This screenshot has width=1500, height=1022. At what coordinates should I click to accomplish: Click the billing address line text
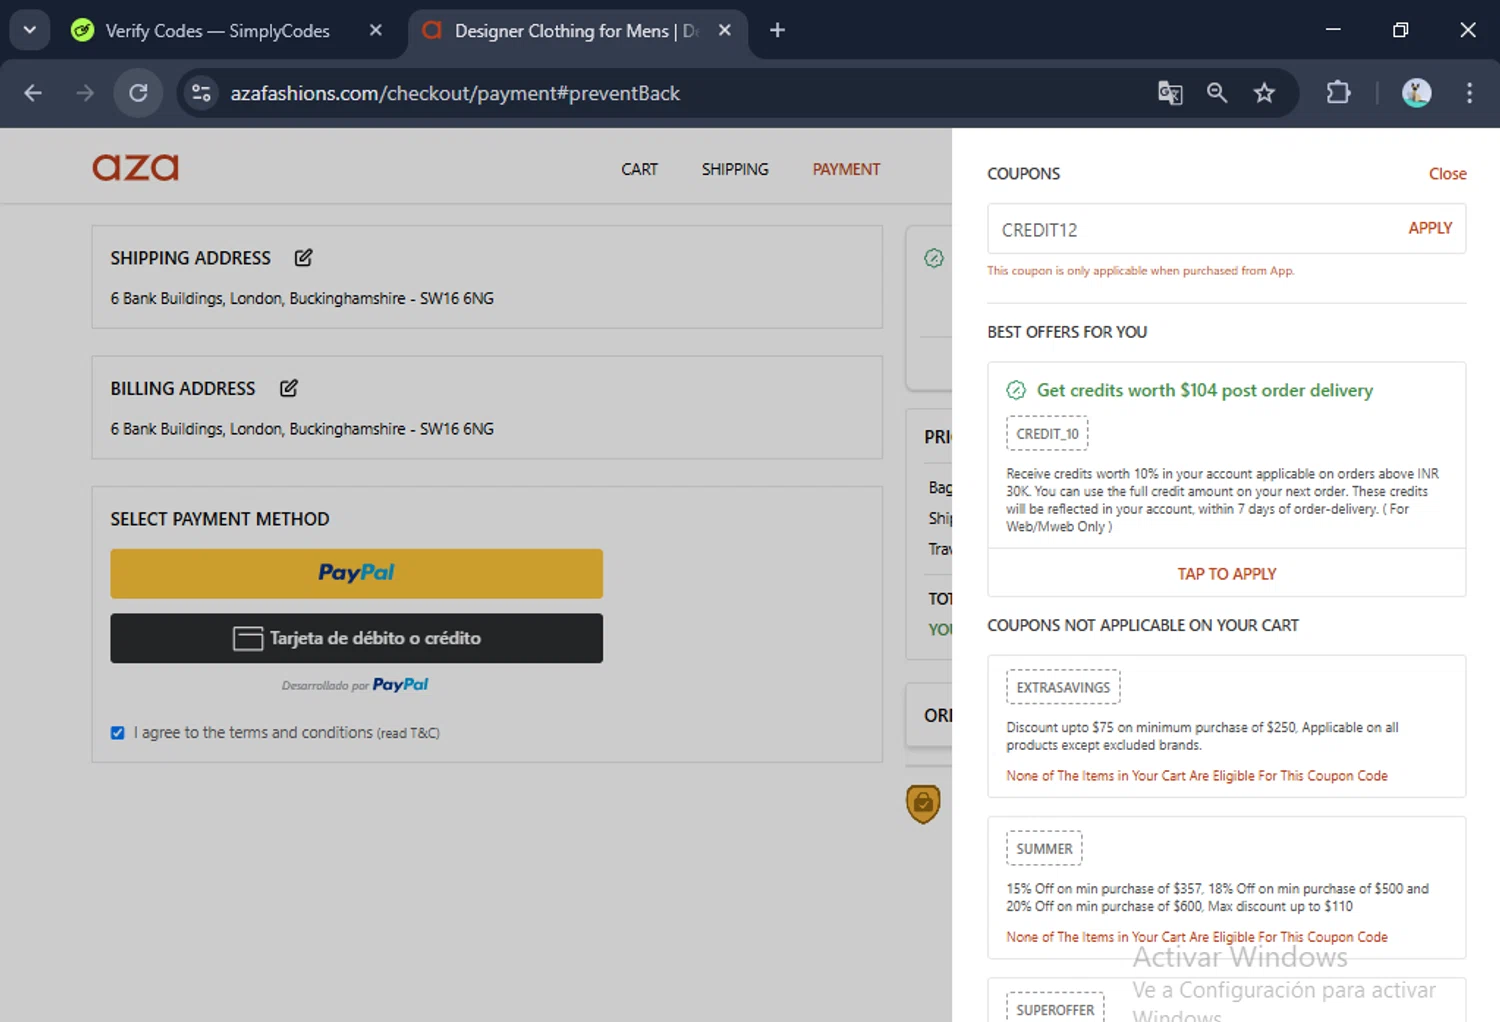(302, 428)
